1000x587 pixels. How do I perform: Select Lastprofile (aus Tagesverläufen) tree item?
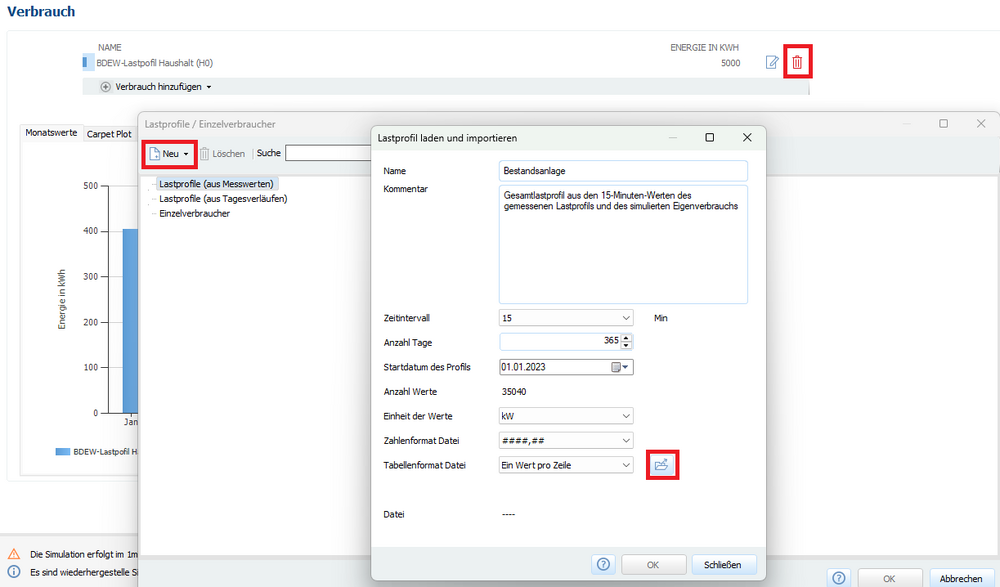[x=224, y=199]
